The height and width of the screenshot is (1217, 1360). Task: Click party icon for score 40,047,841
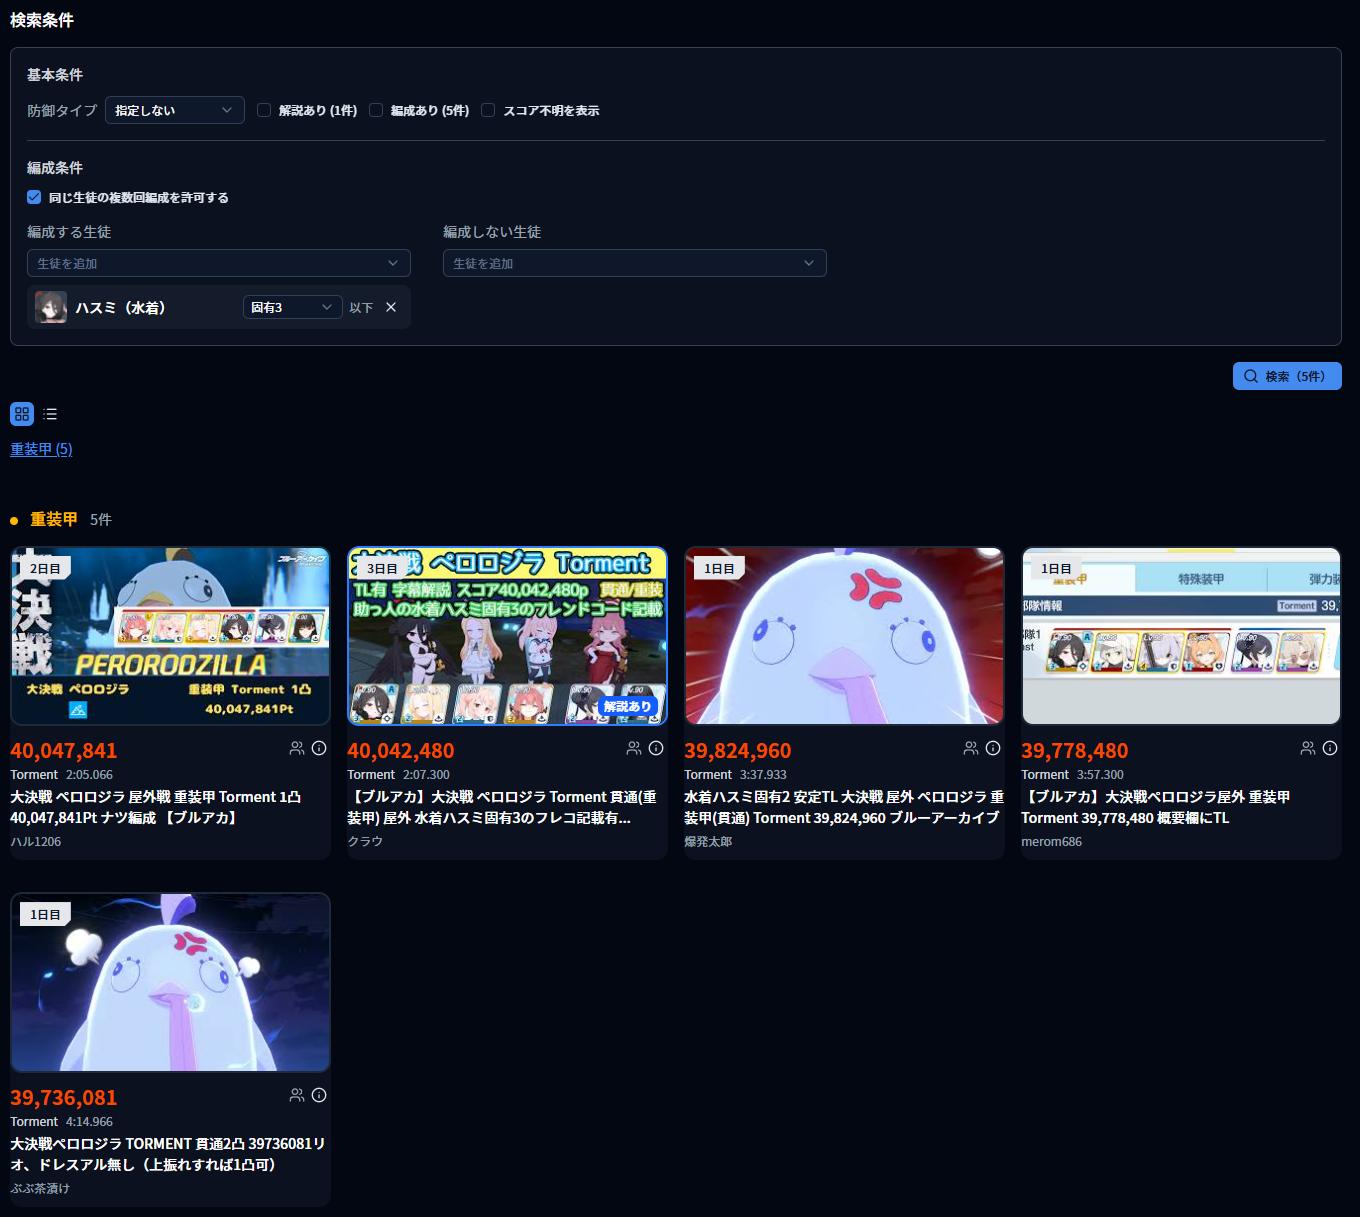point(297,748)
